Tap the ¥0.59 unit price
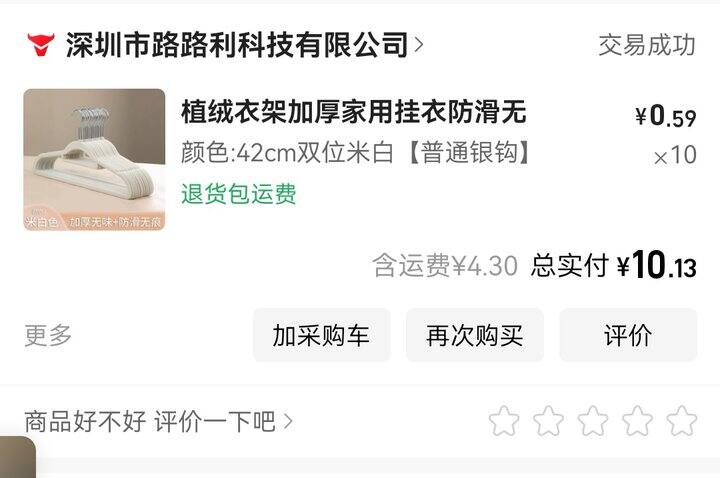Screen dimensions: 720x478 [666, 116]
